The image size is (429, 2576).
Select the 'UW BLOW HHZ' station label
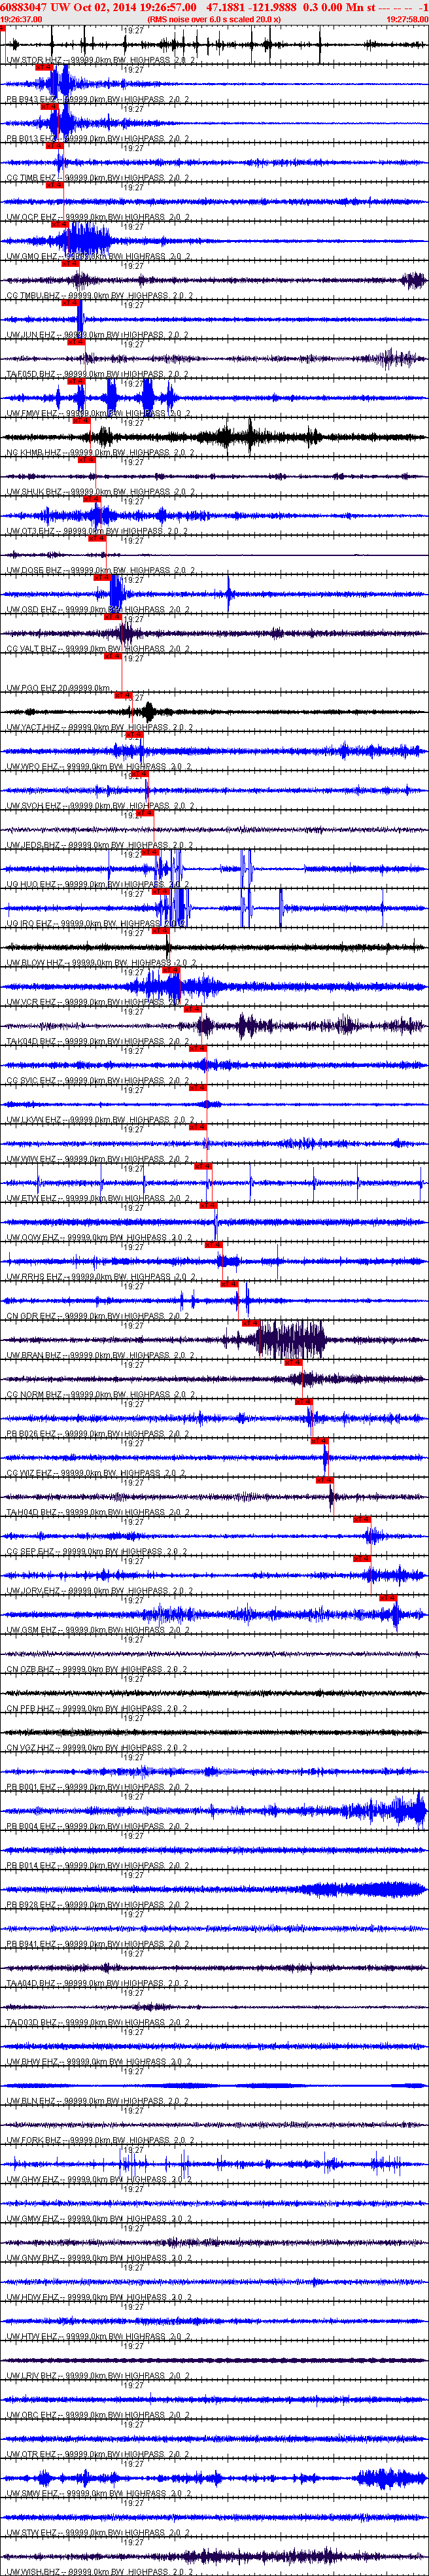(35, 963)
